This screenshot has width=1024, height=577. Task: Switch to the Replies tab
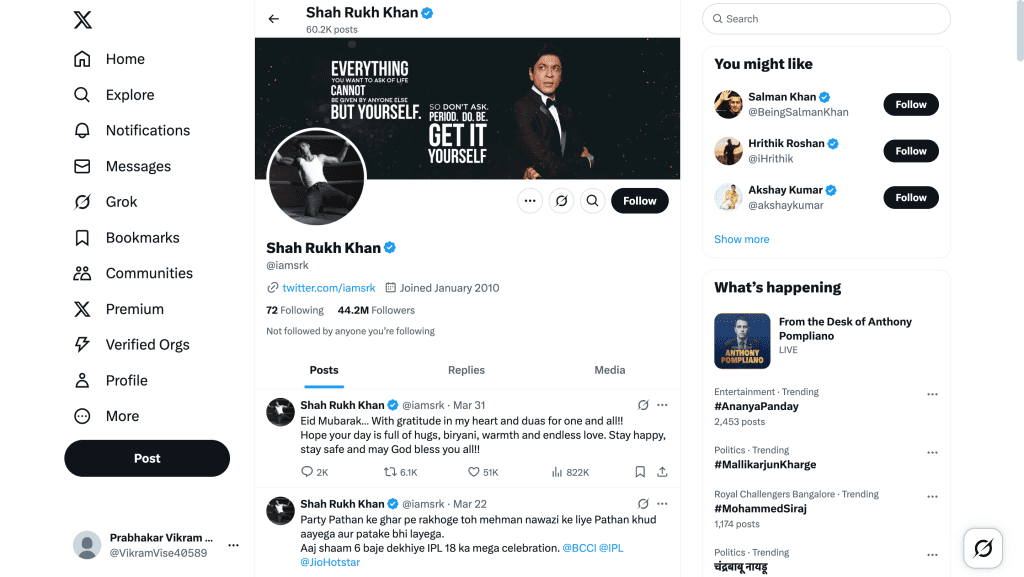click(466, 370)
